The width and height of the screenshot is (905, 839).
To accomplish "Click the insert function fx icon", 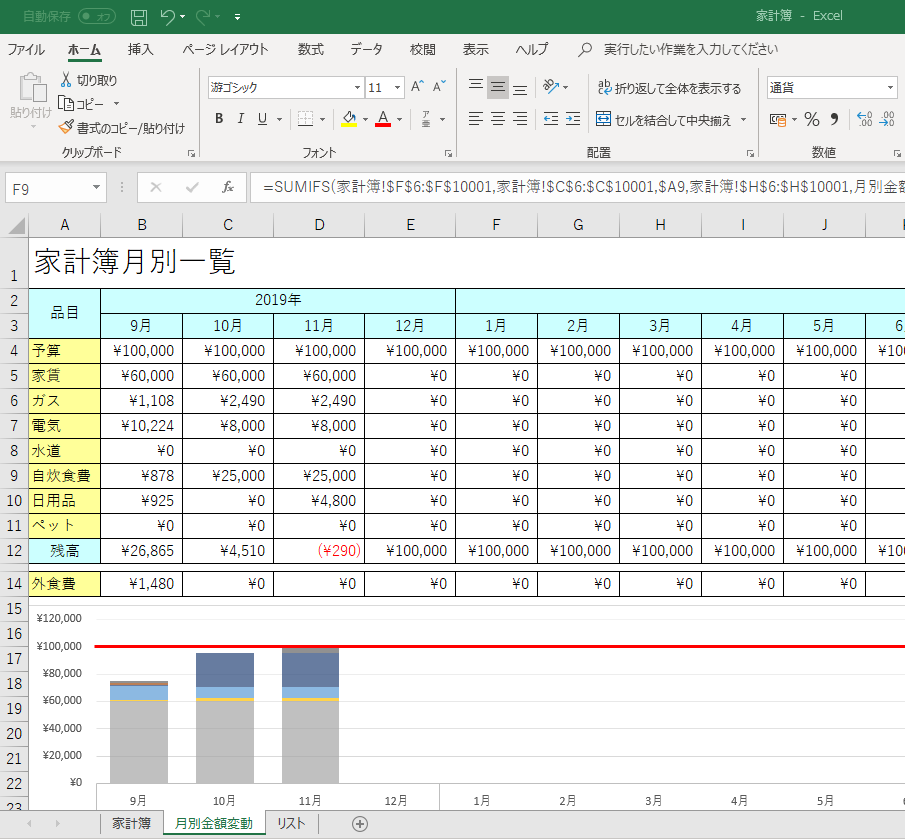I will 228,188.
